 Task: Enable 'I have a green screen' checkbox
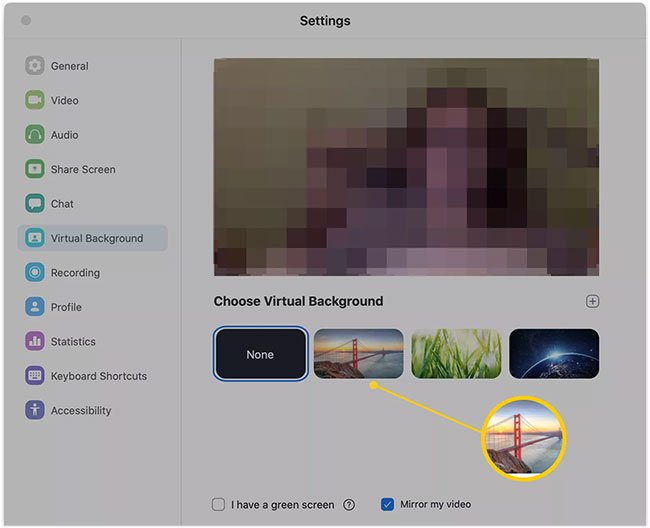click(x=218, y=505)
